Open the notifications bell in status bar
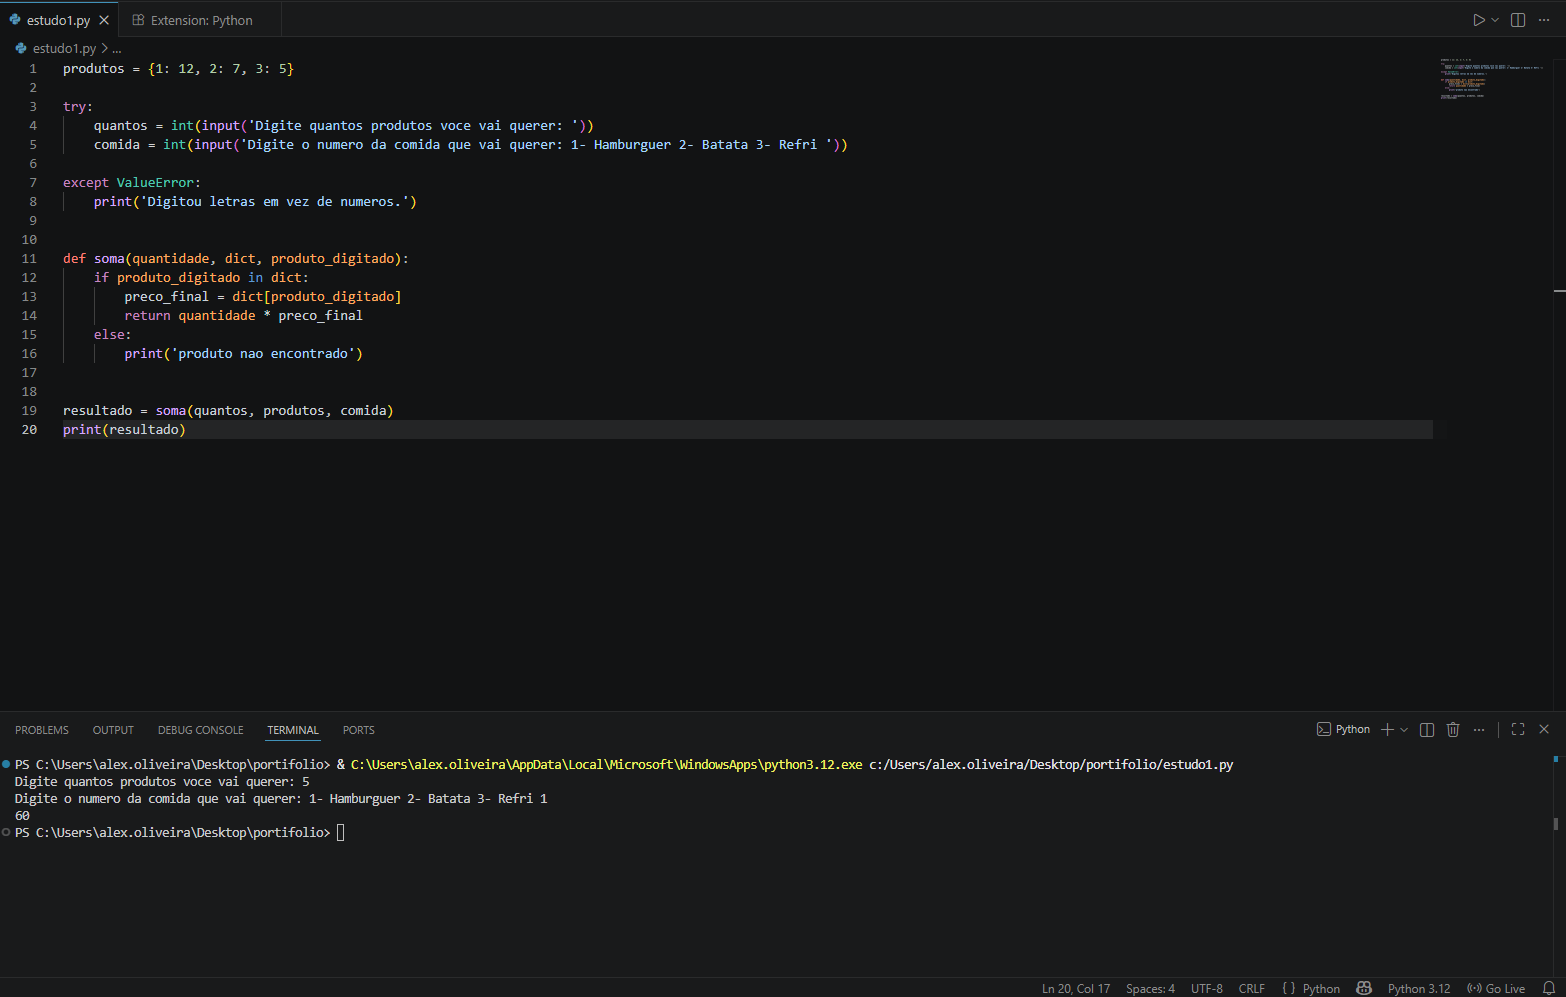The image size is (1566, 997). 1548,988
